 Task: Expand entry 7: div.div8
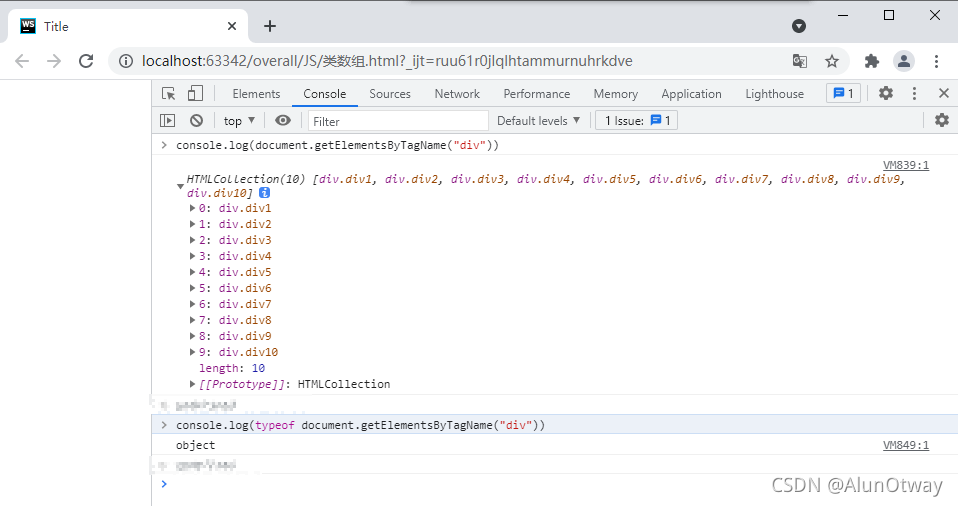(x=192, y=320)
